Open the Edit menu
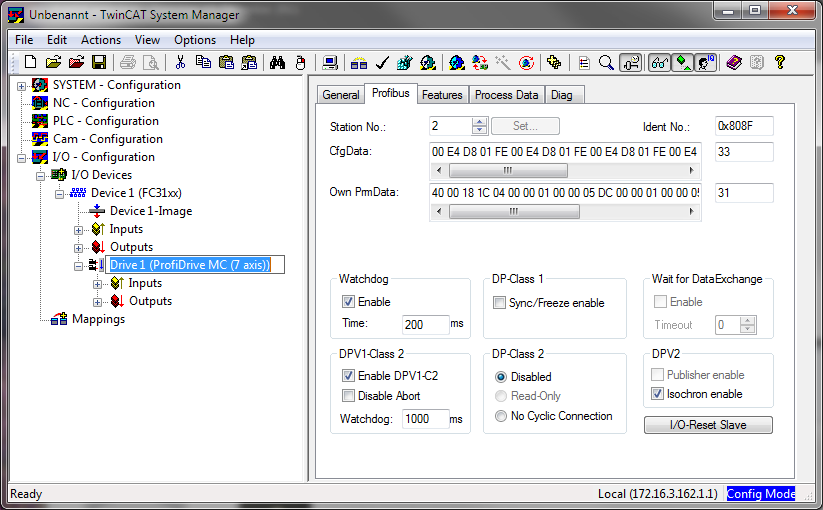The height and width of the screenshot is (510, 823). (57, 40)
